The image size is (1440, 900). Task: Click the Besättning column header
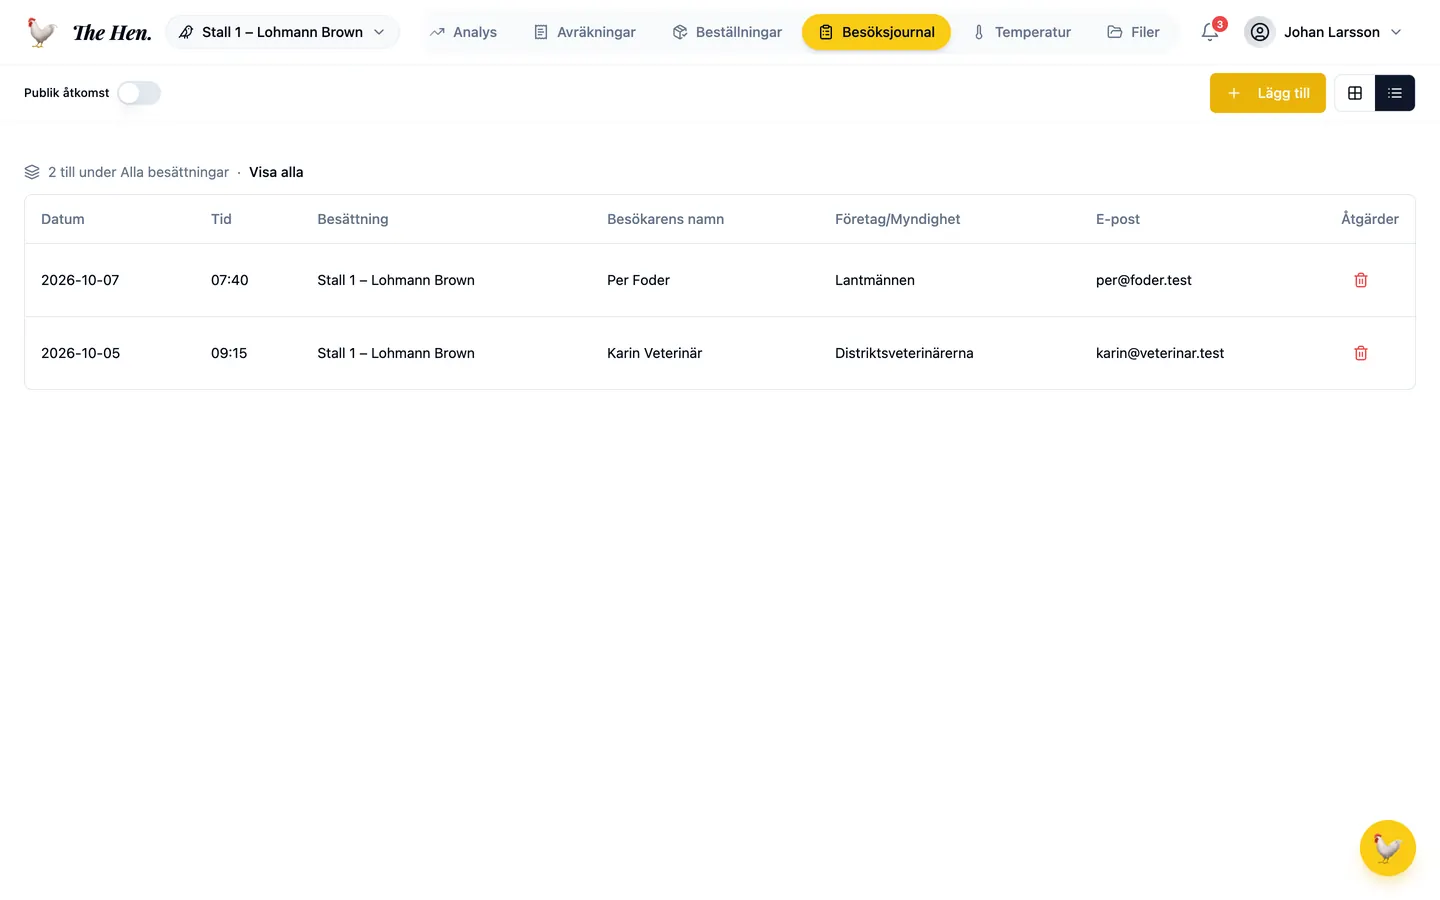coord(353,219)
